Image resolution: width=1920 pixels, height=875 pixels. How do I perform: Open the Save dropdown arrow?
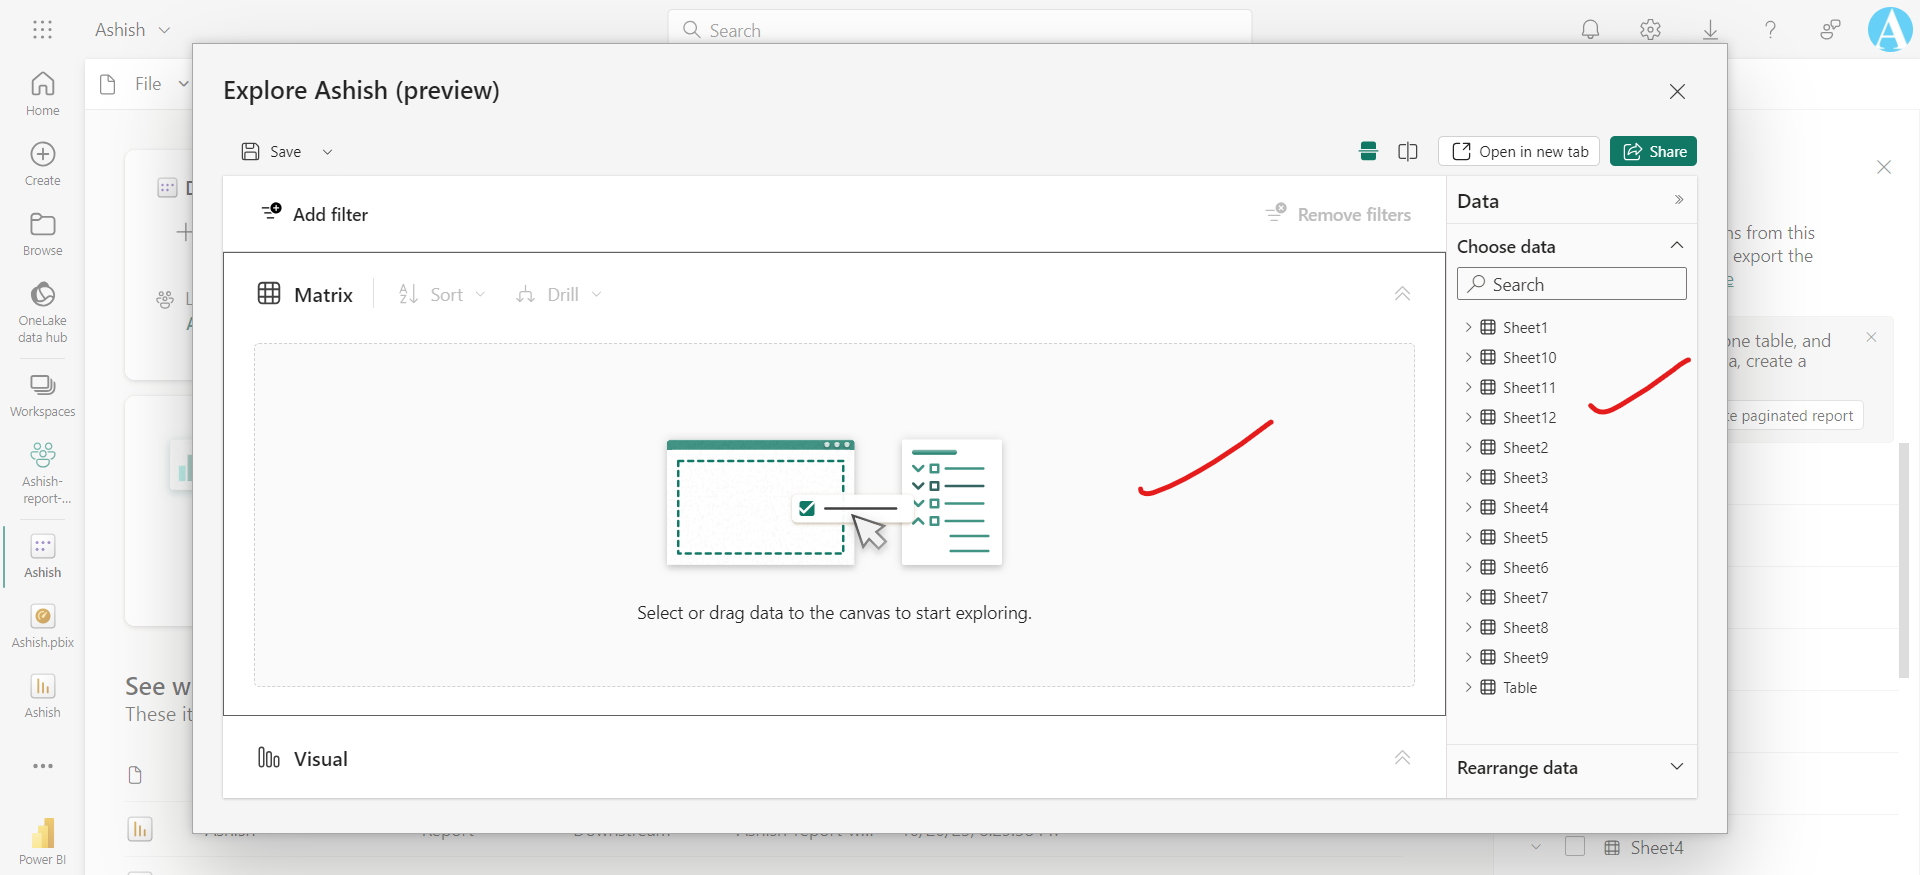pyautogui.click(x=327, y=152)
